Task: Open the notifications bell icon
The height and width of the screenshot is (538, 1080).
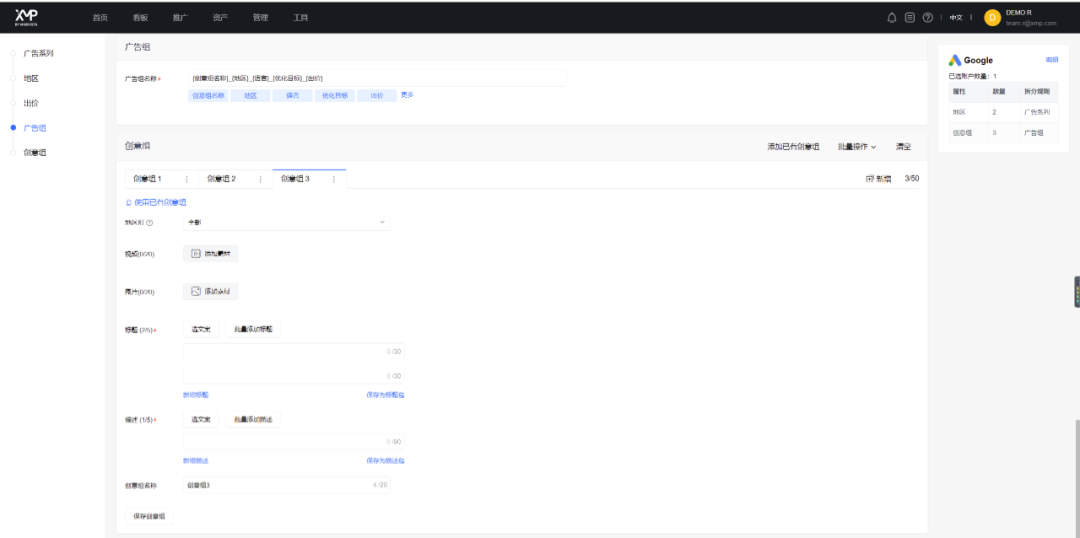Action: tap(891, 18)
